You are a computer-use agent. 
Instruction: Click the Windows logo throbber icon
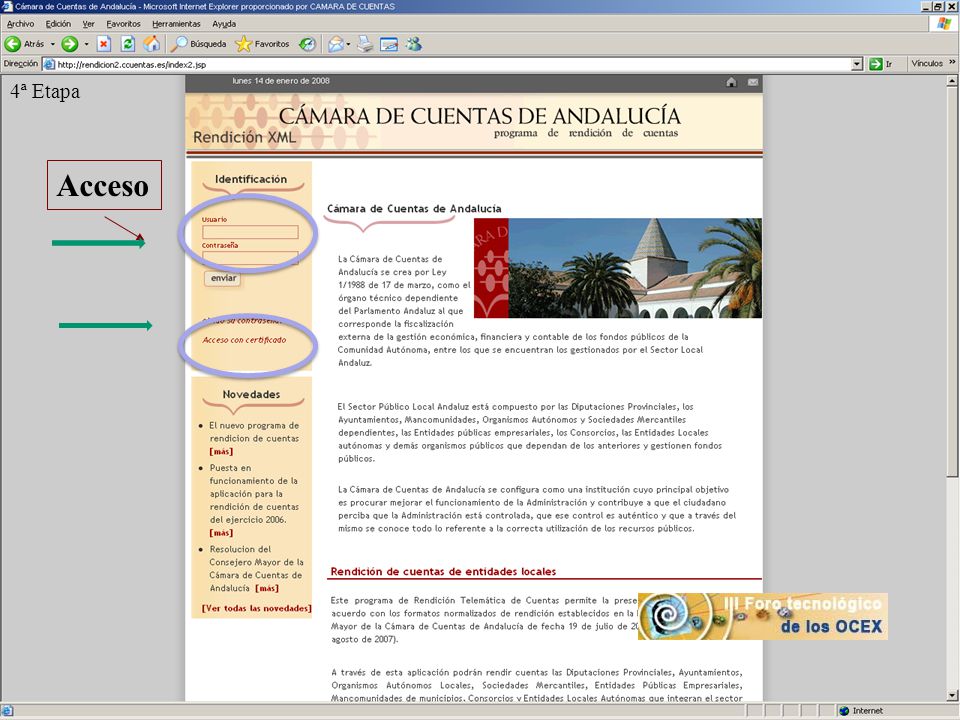tap(944, 24)
